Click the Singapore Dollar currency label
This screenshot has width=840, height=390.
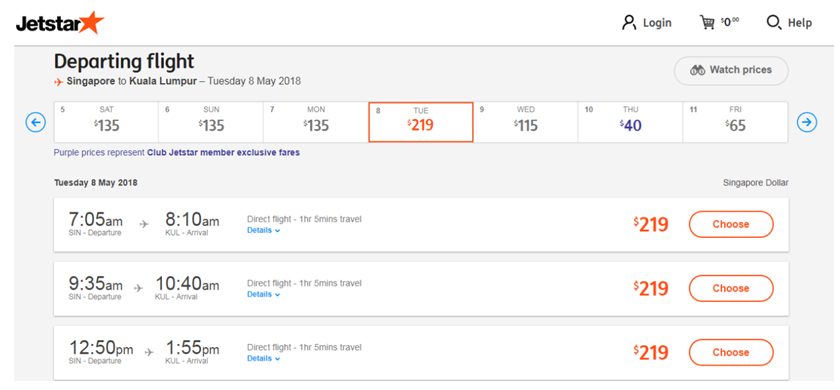coord(755,183)
